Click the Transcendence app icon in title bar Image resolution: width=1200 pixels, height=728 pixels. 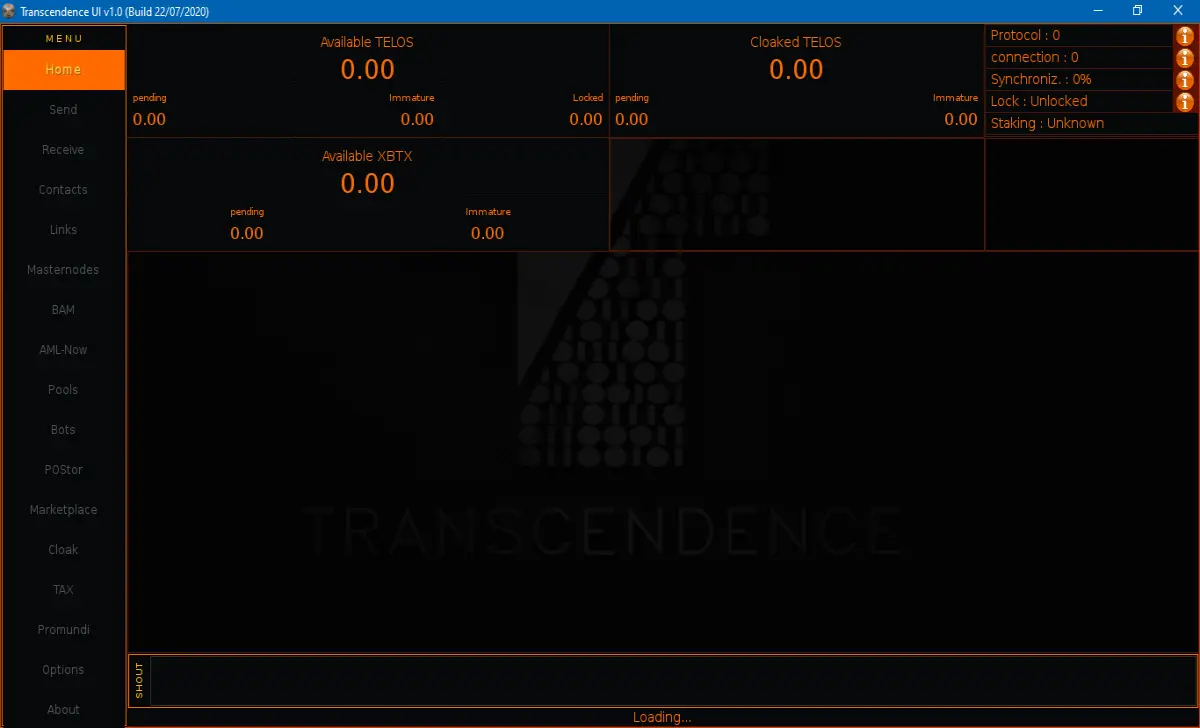pos(9,11)
